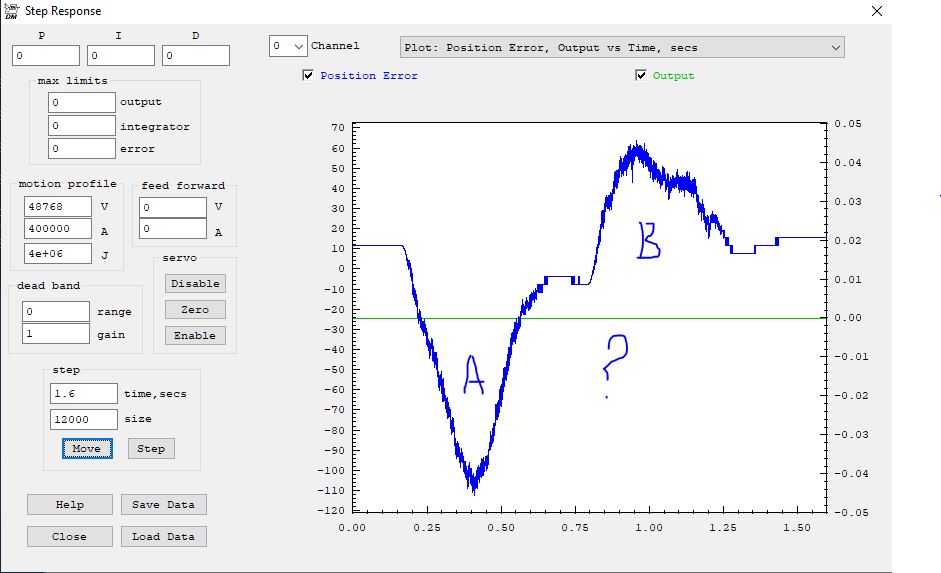
Task: Close the Step Response window
Action: point(877,12)
